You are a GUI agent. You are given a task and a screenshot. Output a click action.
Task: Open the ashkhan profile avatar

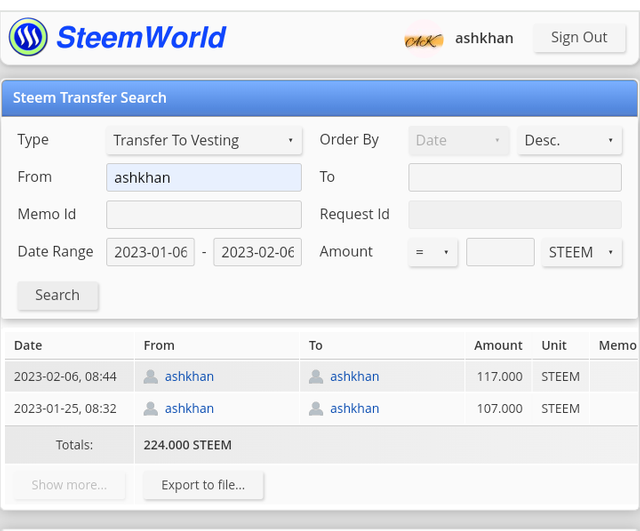[424, 39]
